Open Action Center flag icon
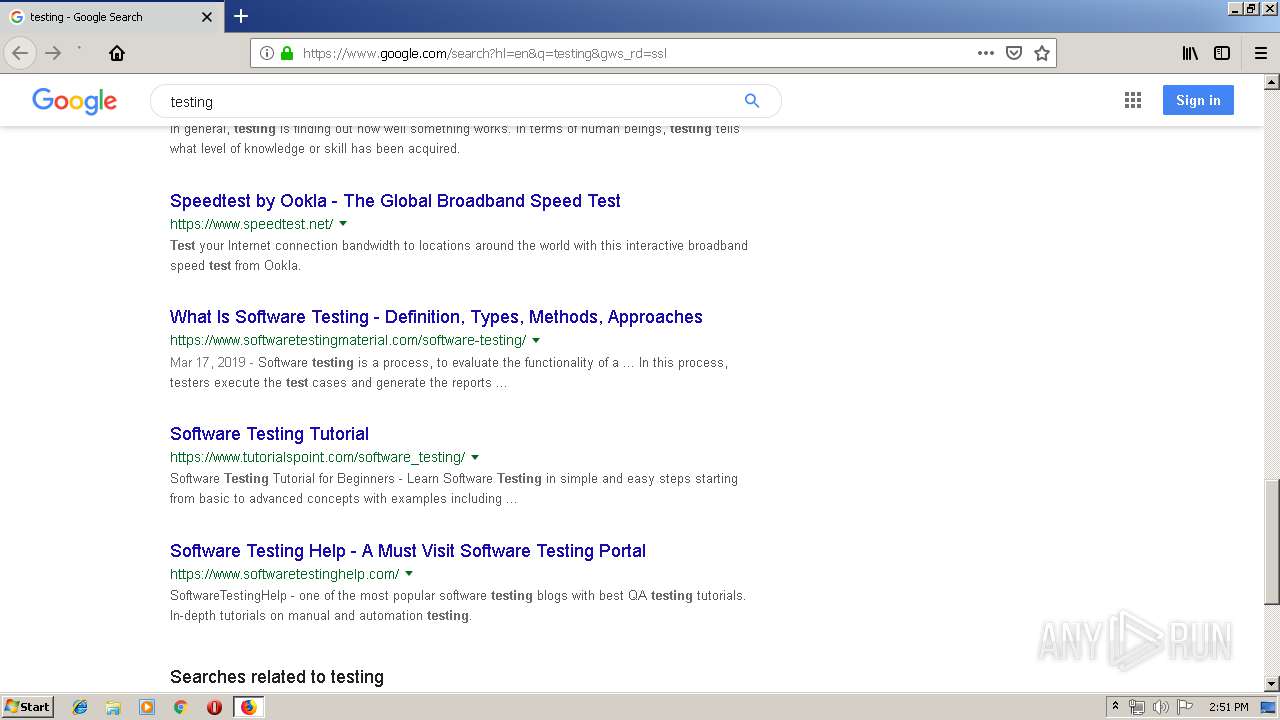Image resolution: width=1280 pixels, height=720 pixels. pyautogui.click(x=1185, y=707)
